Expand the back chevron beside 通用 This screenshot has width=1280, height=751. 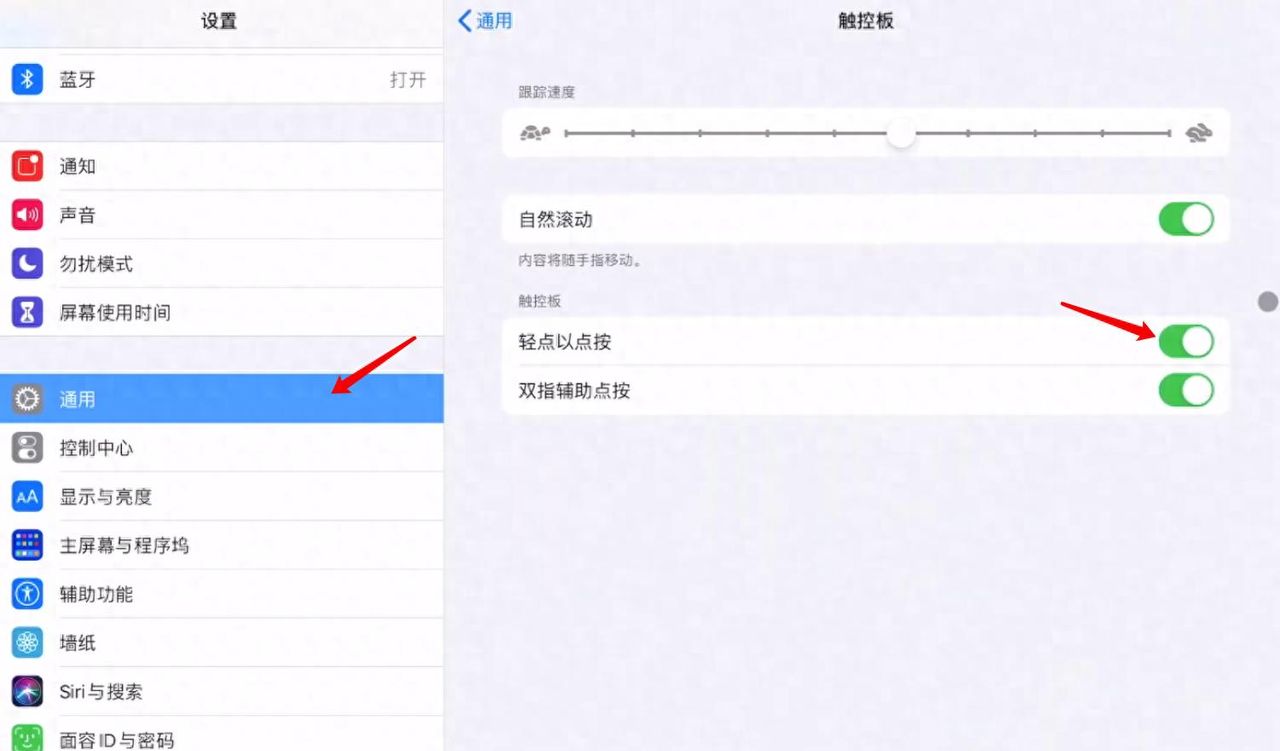tap(461, 20)
